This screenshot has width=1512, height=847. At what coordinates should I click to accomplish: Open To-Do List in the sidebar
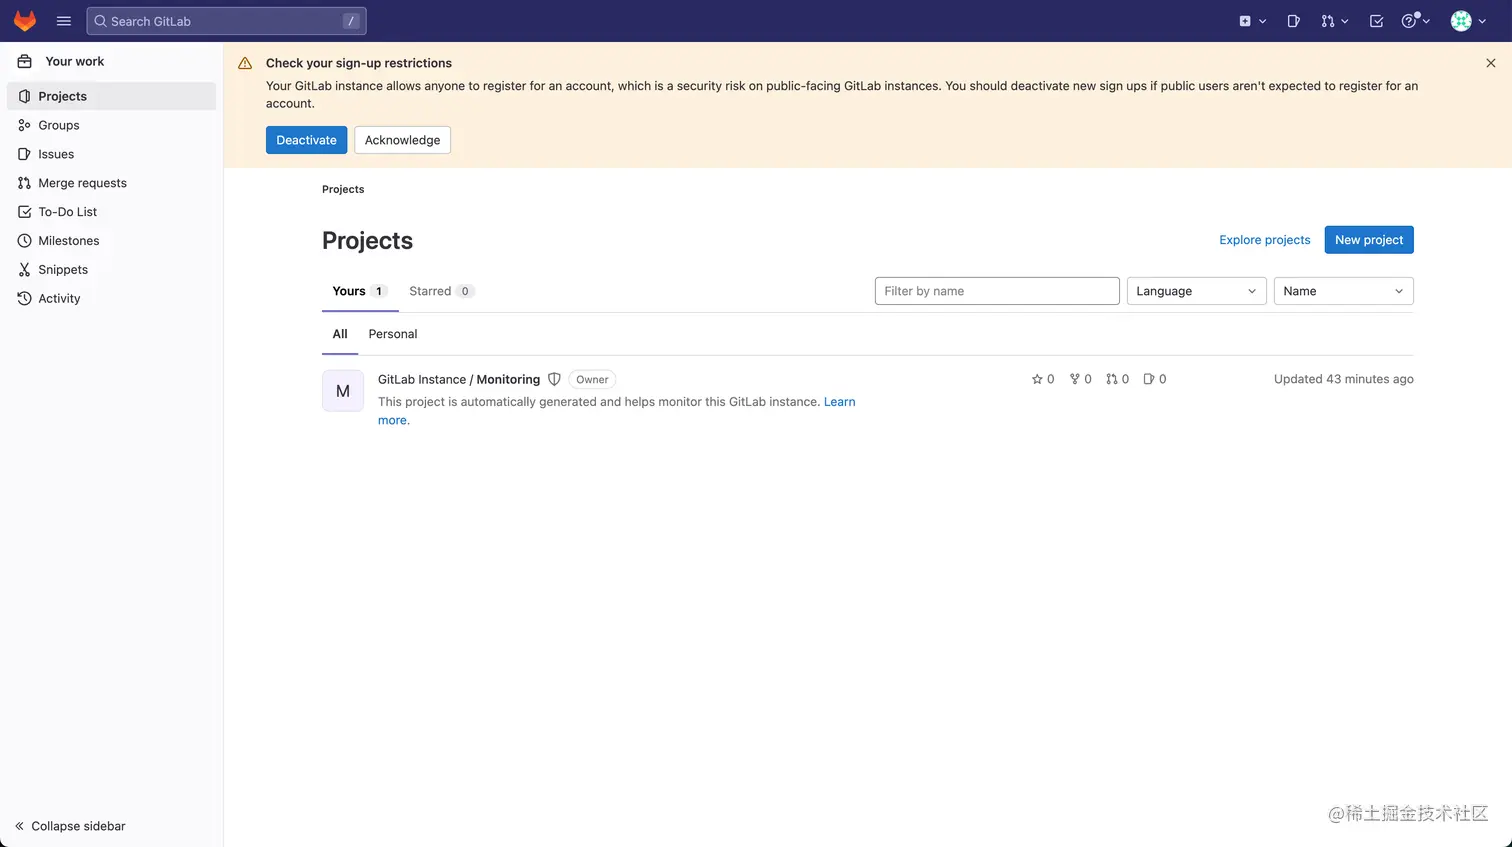tap(112, 212)
